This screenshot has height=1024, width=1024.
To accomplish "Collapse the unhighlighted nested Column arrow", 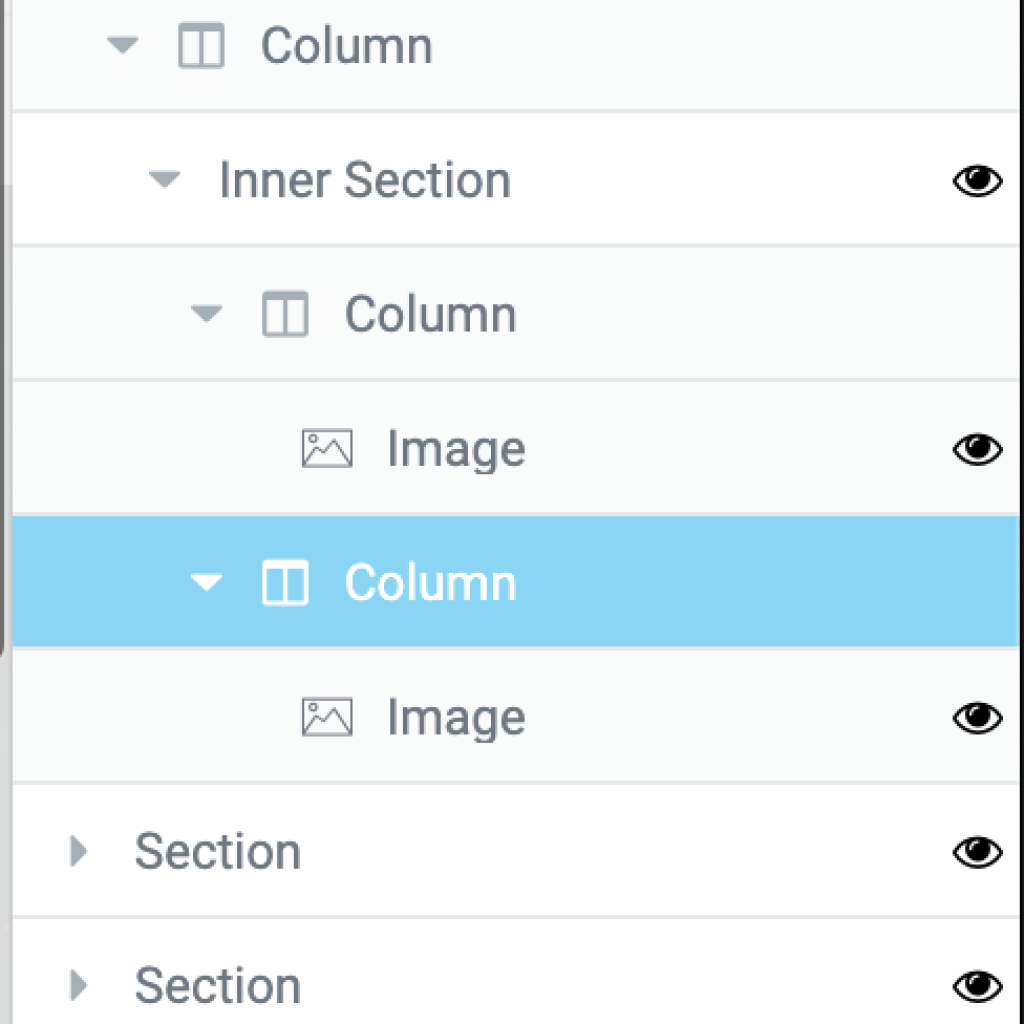I will (206, 314).
